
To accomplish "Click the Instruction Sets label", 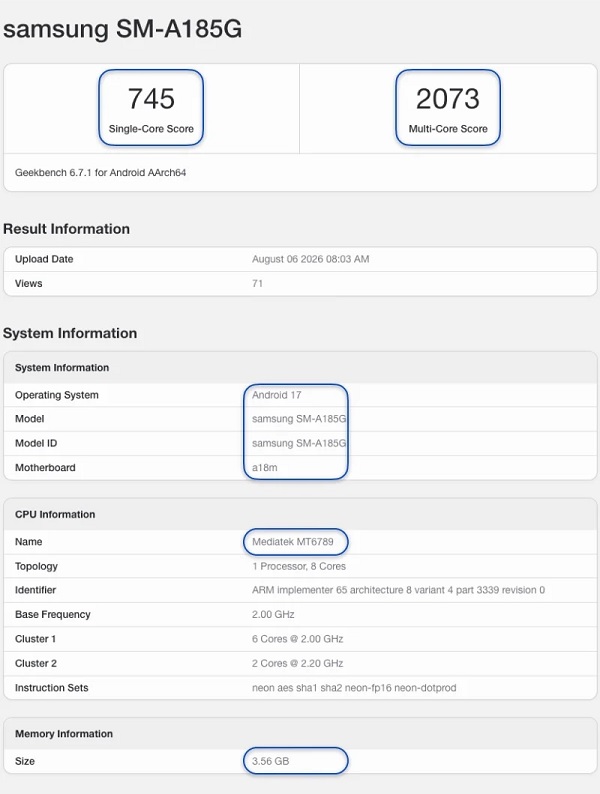I will point(51,688).
